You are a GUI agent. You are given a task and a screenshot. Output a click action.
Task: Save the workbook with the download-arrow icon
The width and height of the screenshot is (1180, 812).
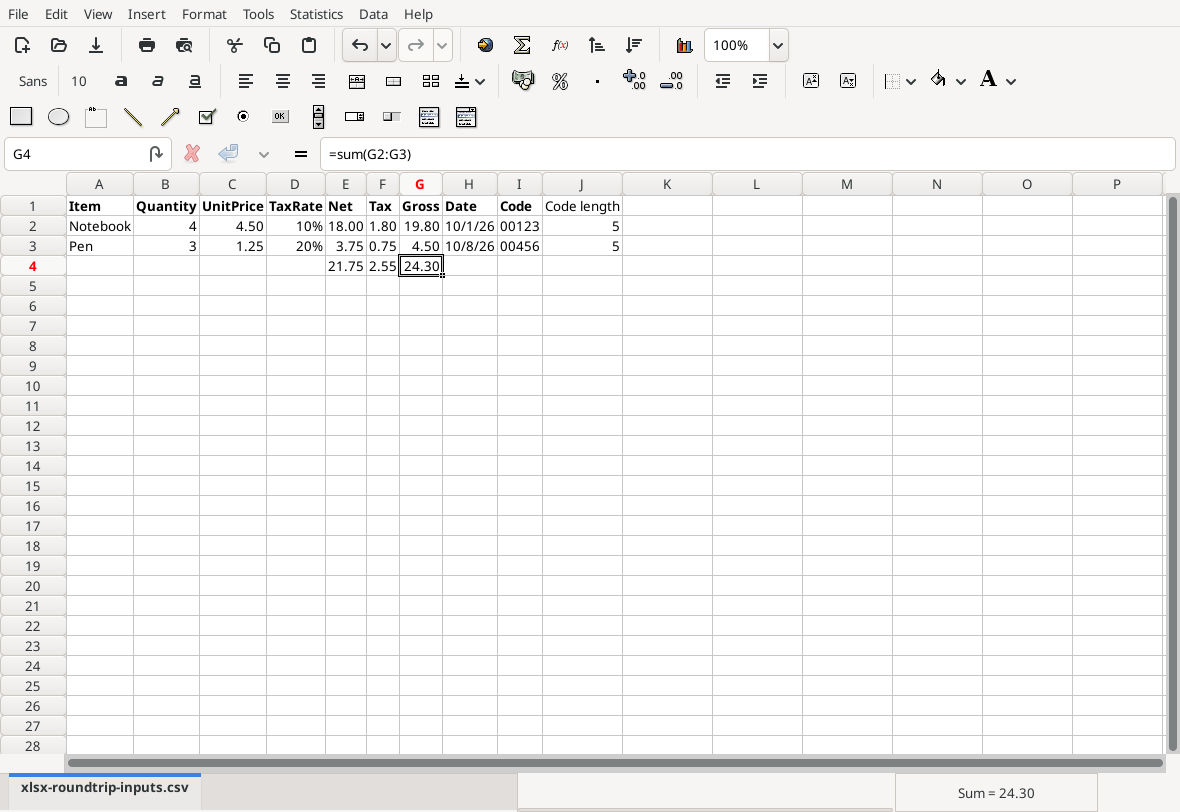pos(96,45)
